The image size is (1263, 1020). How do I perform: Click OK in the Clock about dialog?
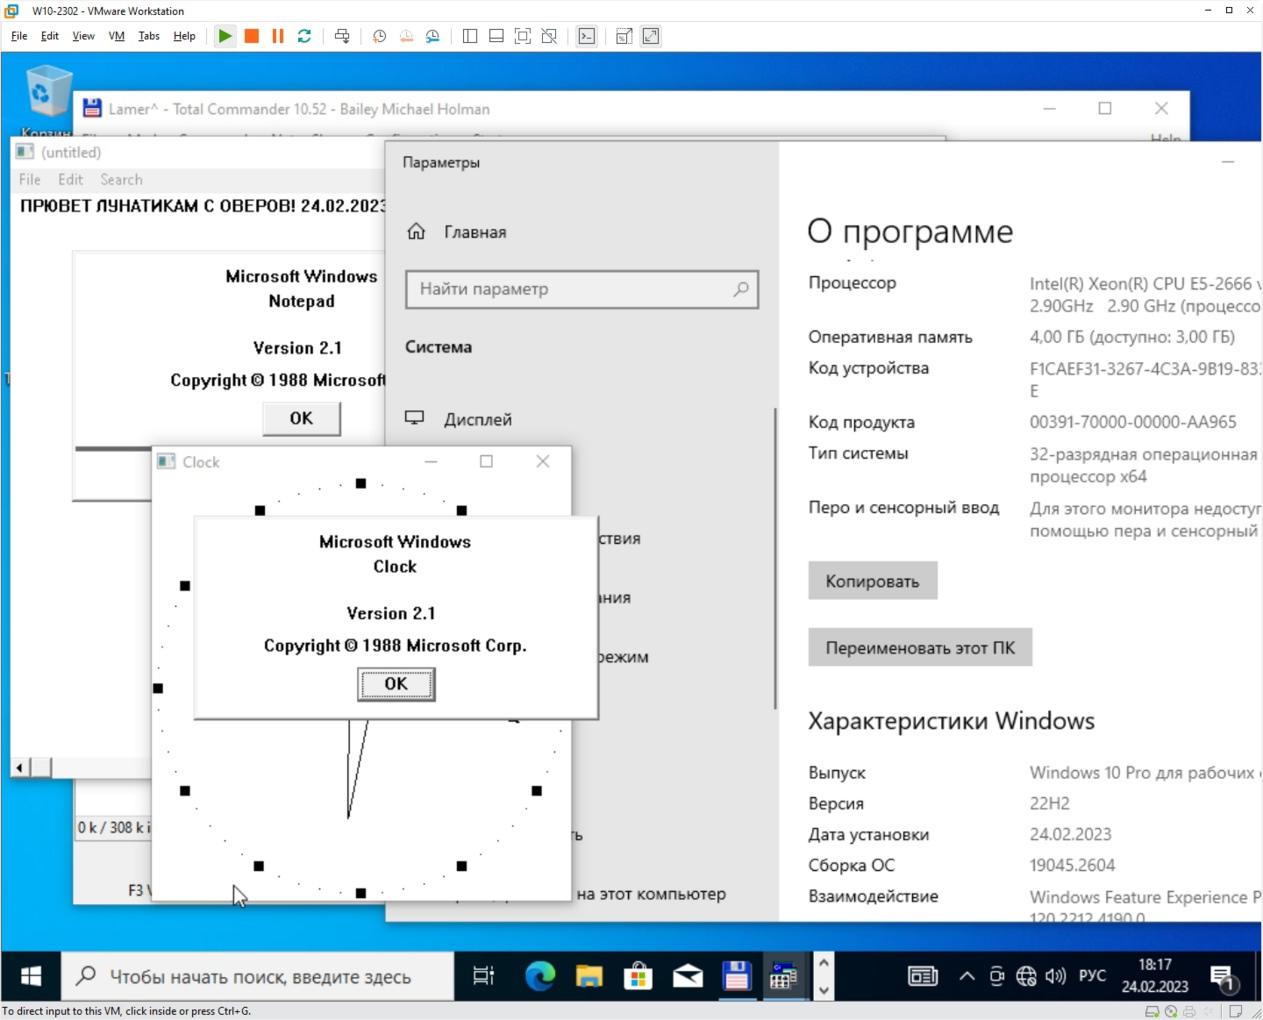click(x=396, y=684)
